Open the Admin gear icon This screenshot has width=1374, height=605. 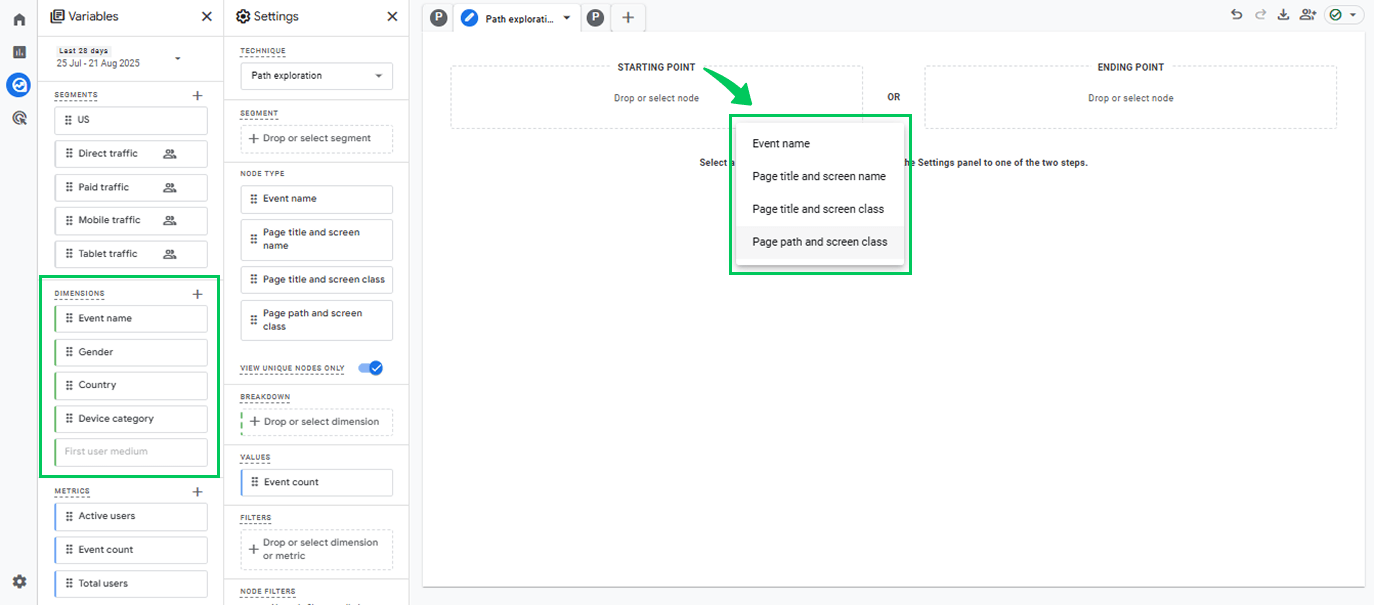19,581
